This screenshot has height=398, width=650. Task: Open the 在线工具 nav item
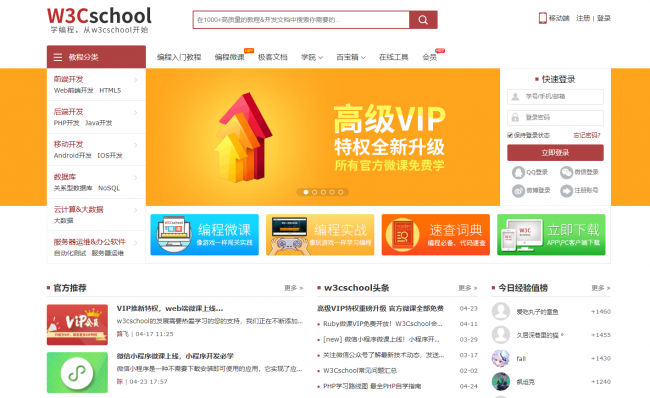click(393, 57)
